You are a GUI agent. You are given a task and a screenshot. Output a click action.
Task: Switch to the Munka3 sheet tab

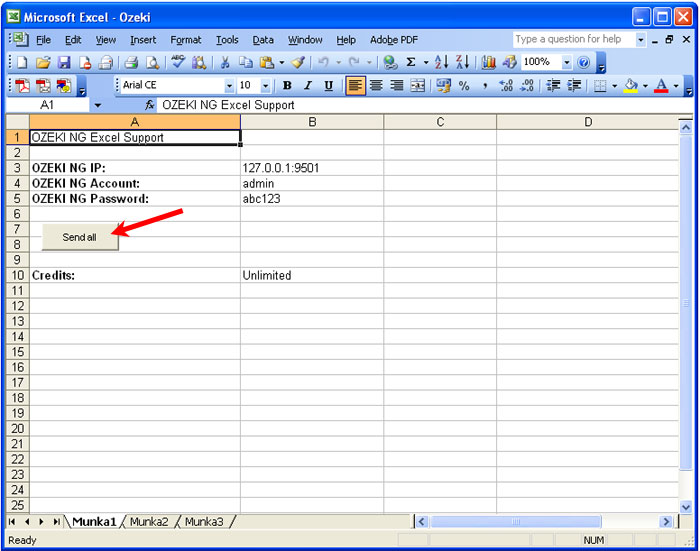(x=204, y=522)
